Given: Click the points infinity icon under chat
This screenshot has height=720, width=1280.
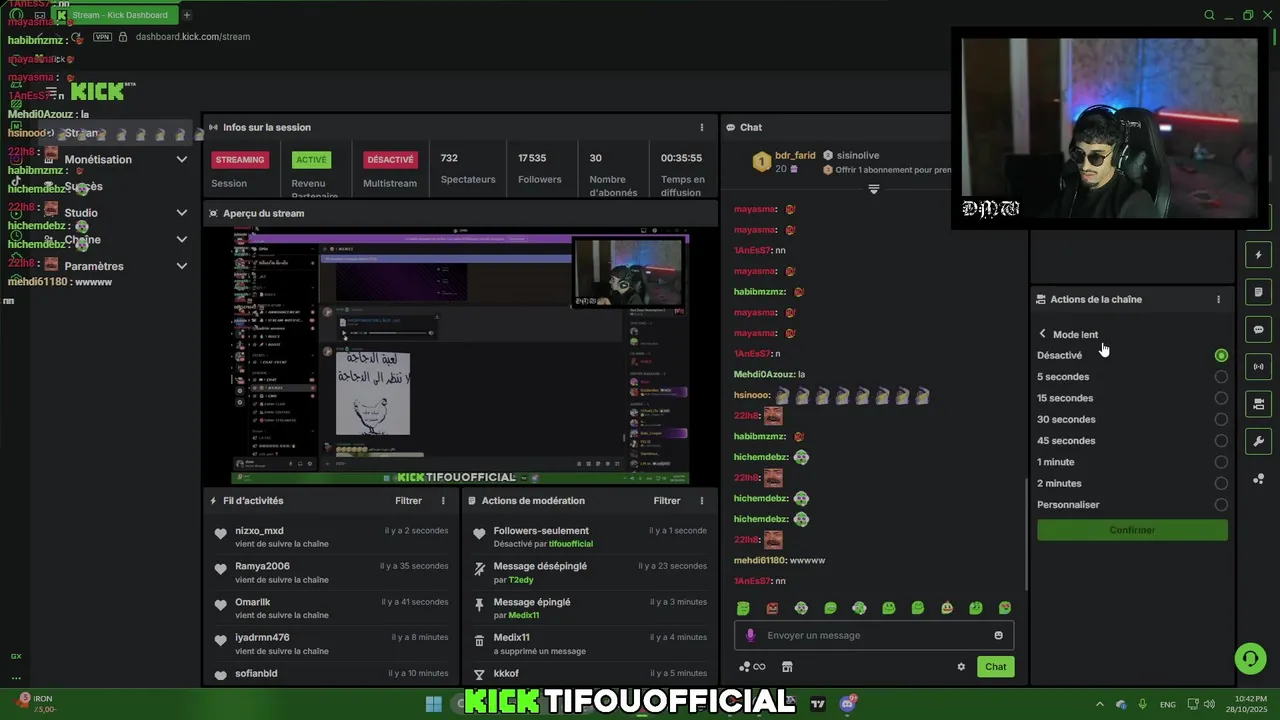Looking at the screenshot, I should pos(752,667).
